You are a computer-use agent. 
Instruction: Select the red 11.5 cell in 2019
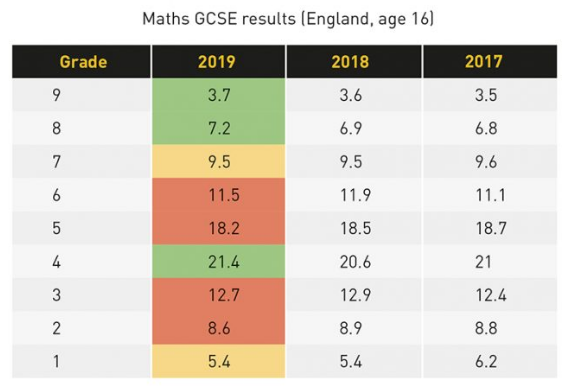click(218, 195)
